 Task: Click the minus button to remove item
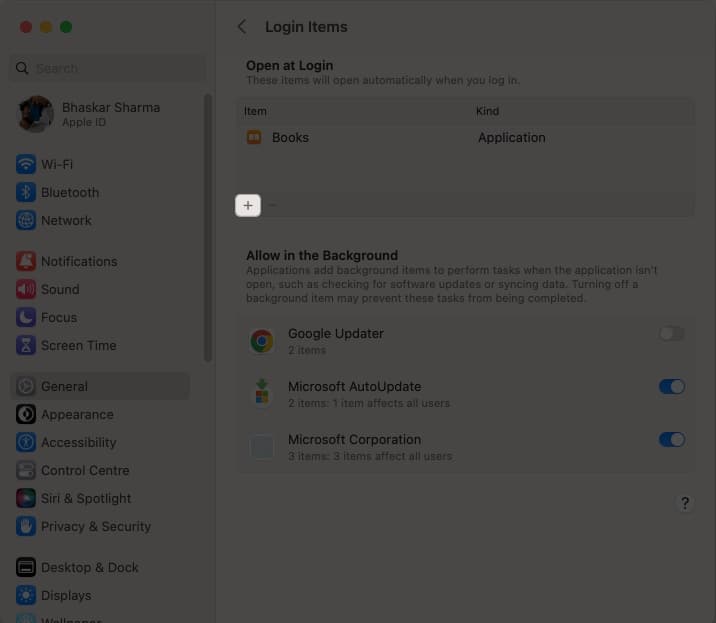tap(273, 206)
